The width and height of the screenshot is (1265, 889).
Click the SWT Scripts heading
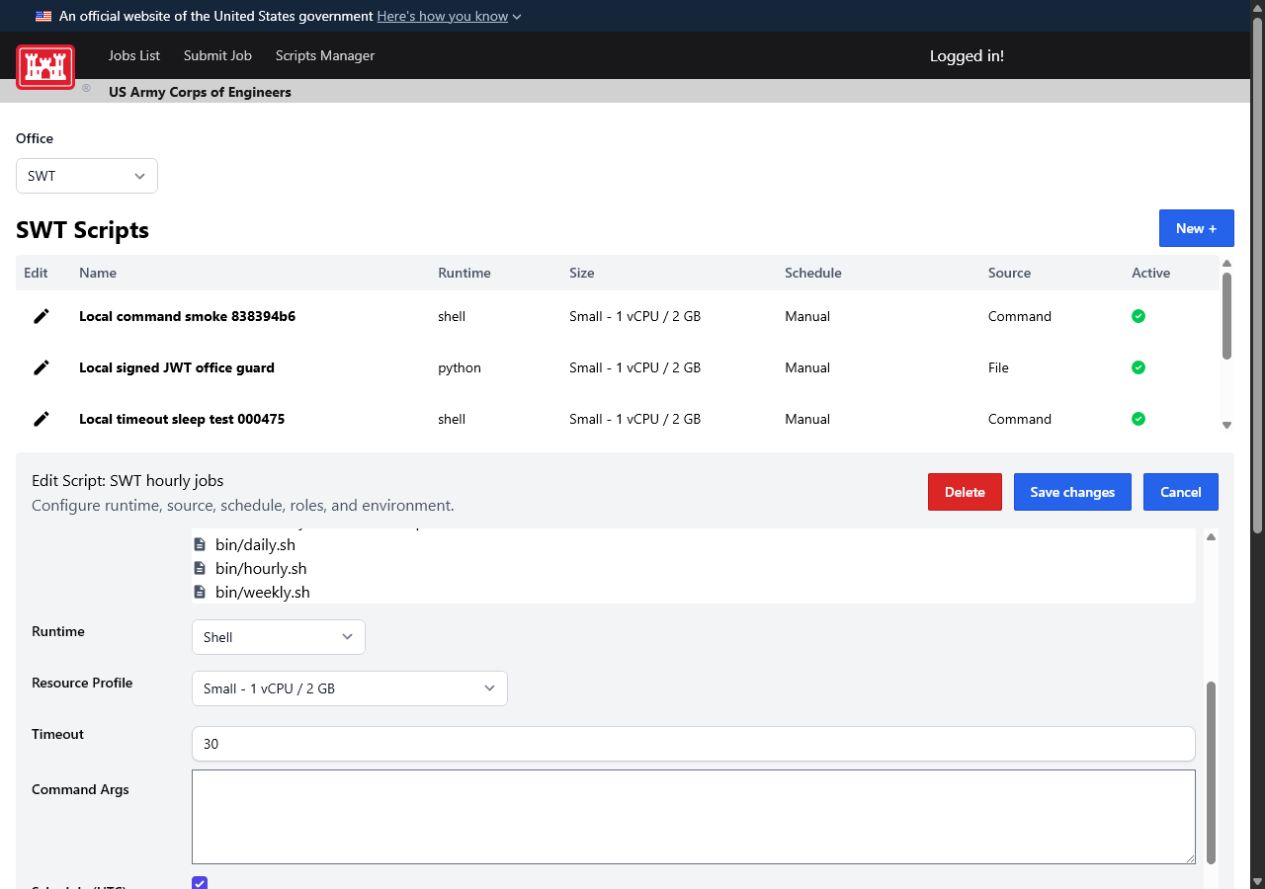point(82,230)
